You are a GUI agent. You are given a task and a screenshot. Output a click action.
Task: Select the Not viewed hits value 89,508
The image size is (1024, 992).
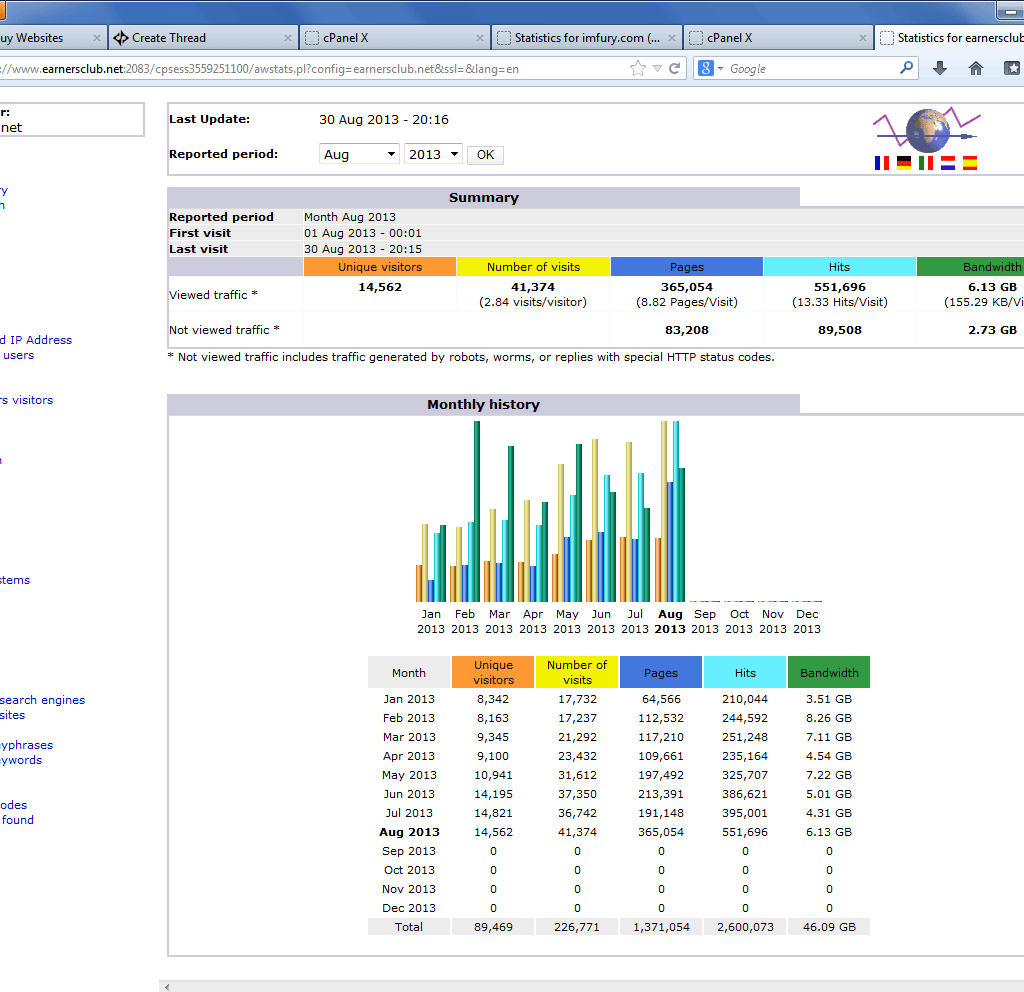[x=840, y=330]
